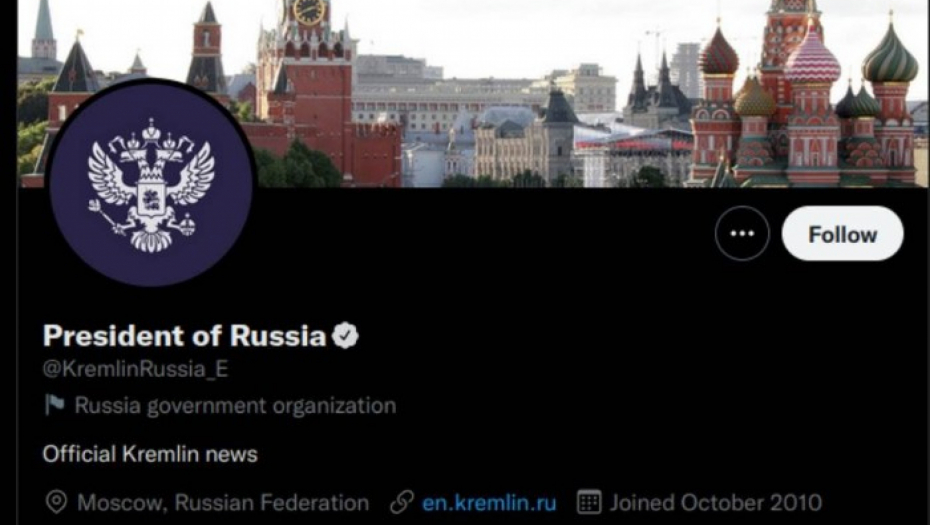Click the Moscow, Russian Federation location text

(223, 502)
